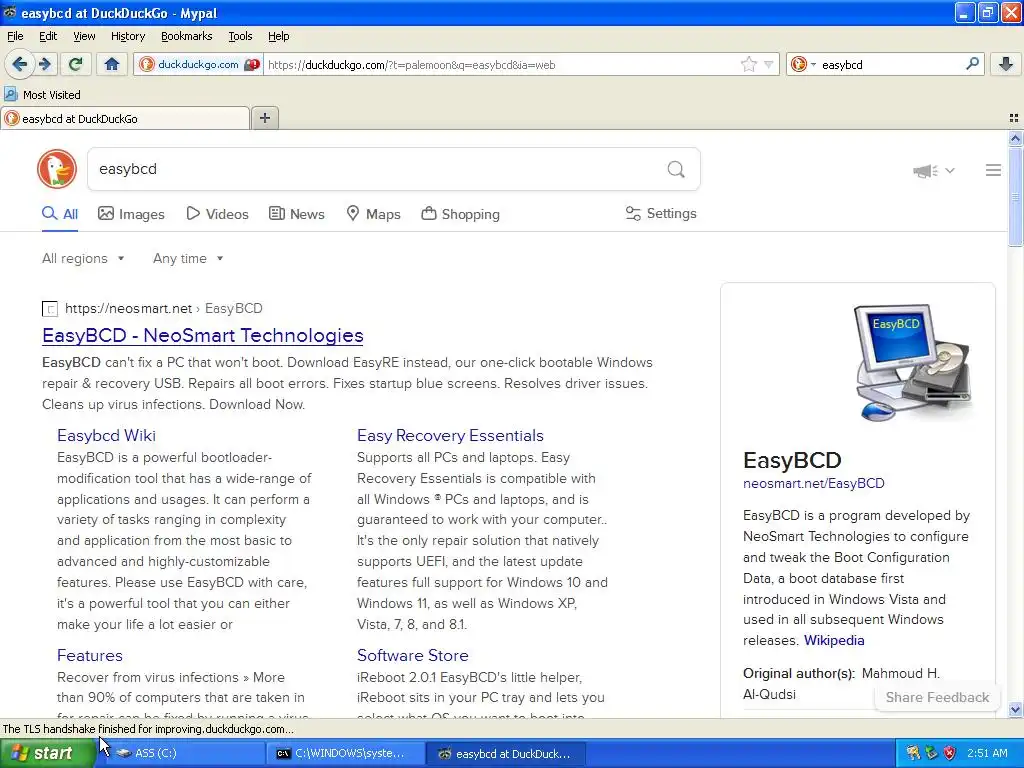
Task: Open the View menu
Action: [84, 36]
